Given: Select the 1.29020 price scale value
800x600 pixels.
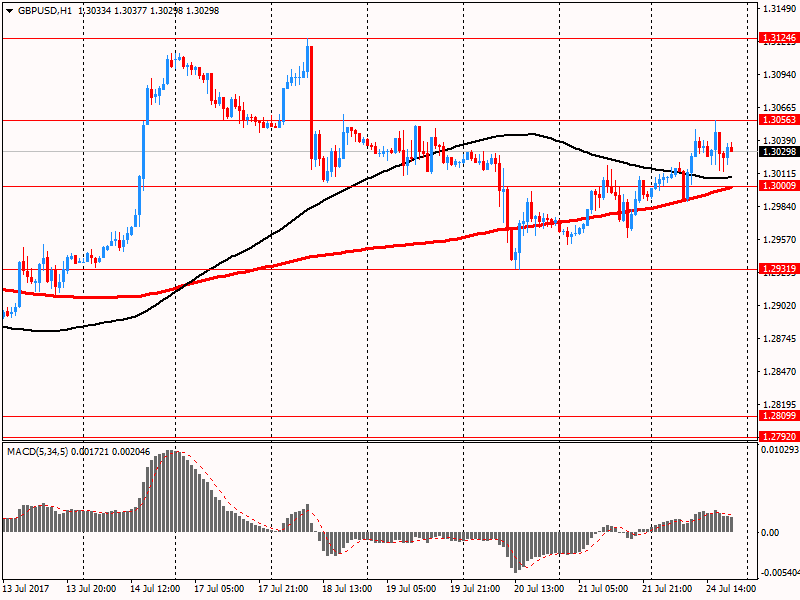Looking at the screenshot, I should (780, 306).
